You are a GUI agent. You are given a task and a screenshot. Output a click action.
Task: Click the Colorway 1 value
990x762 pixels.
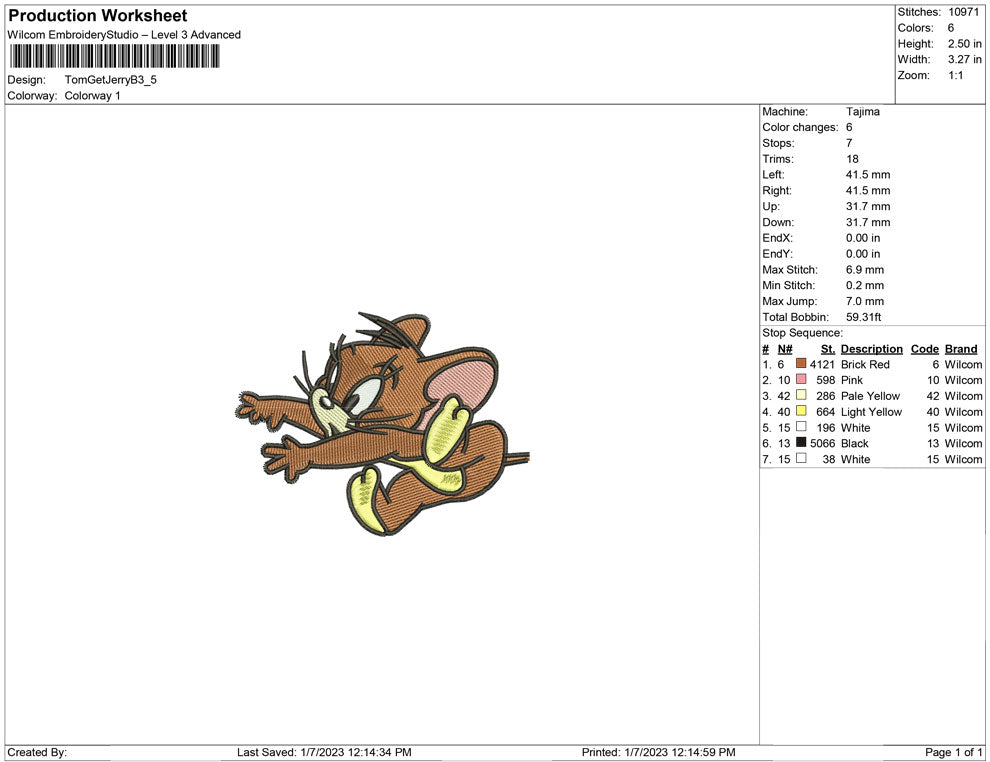click(92, 96)
